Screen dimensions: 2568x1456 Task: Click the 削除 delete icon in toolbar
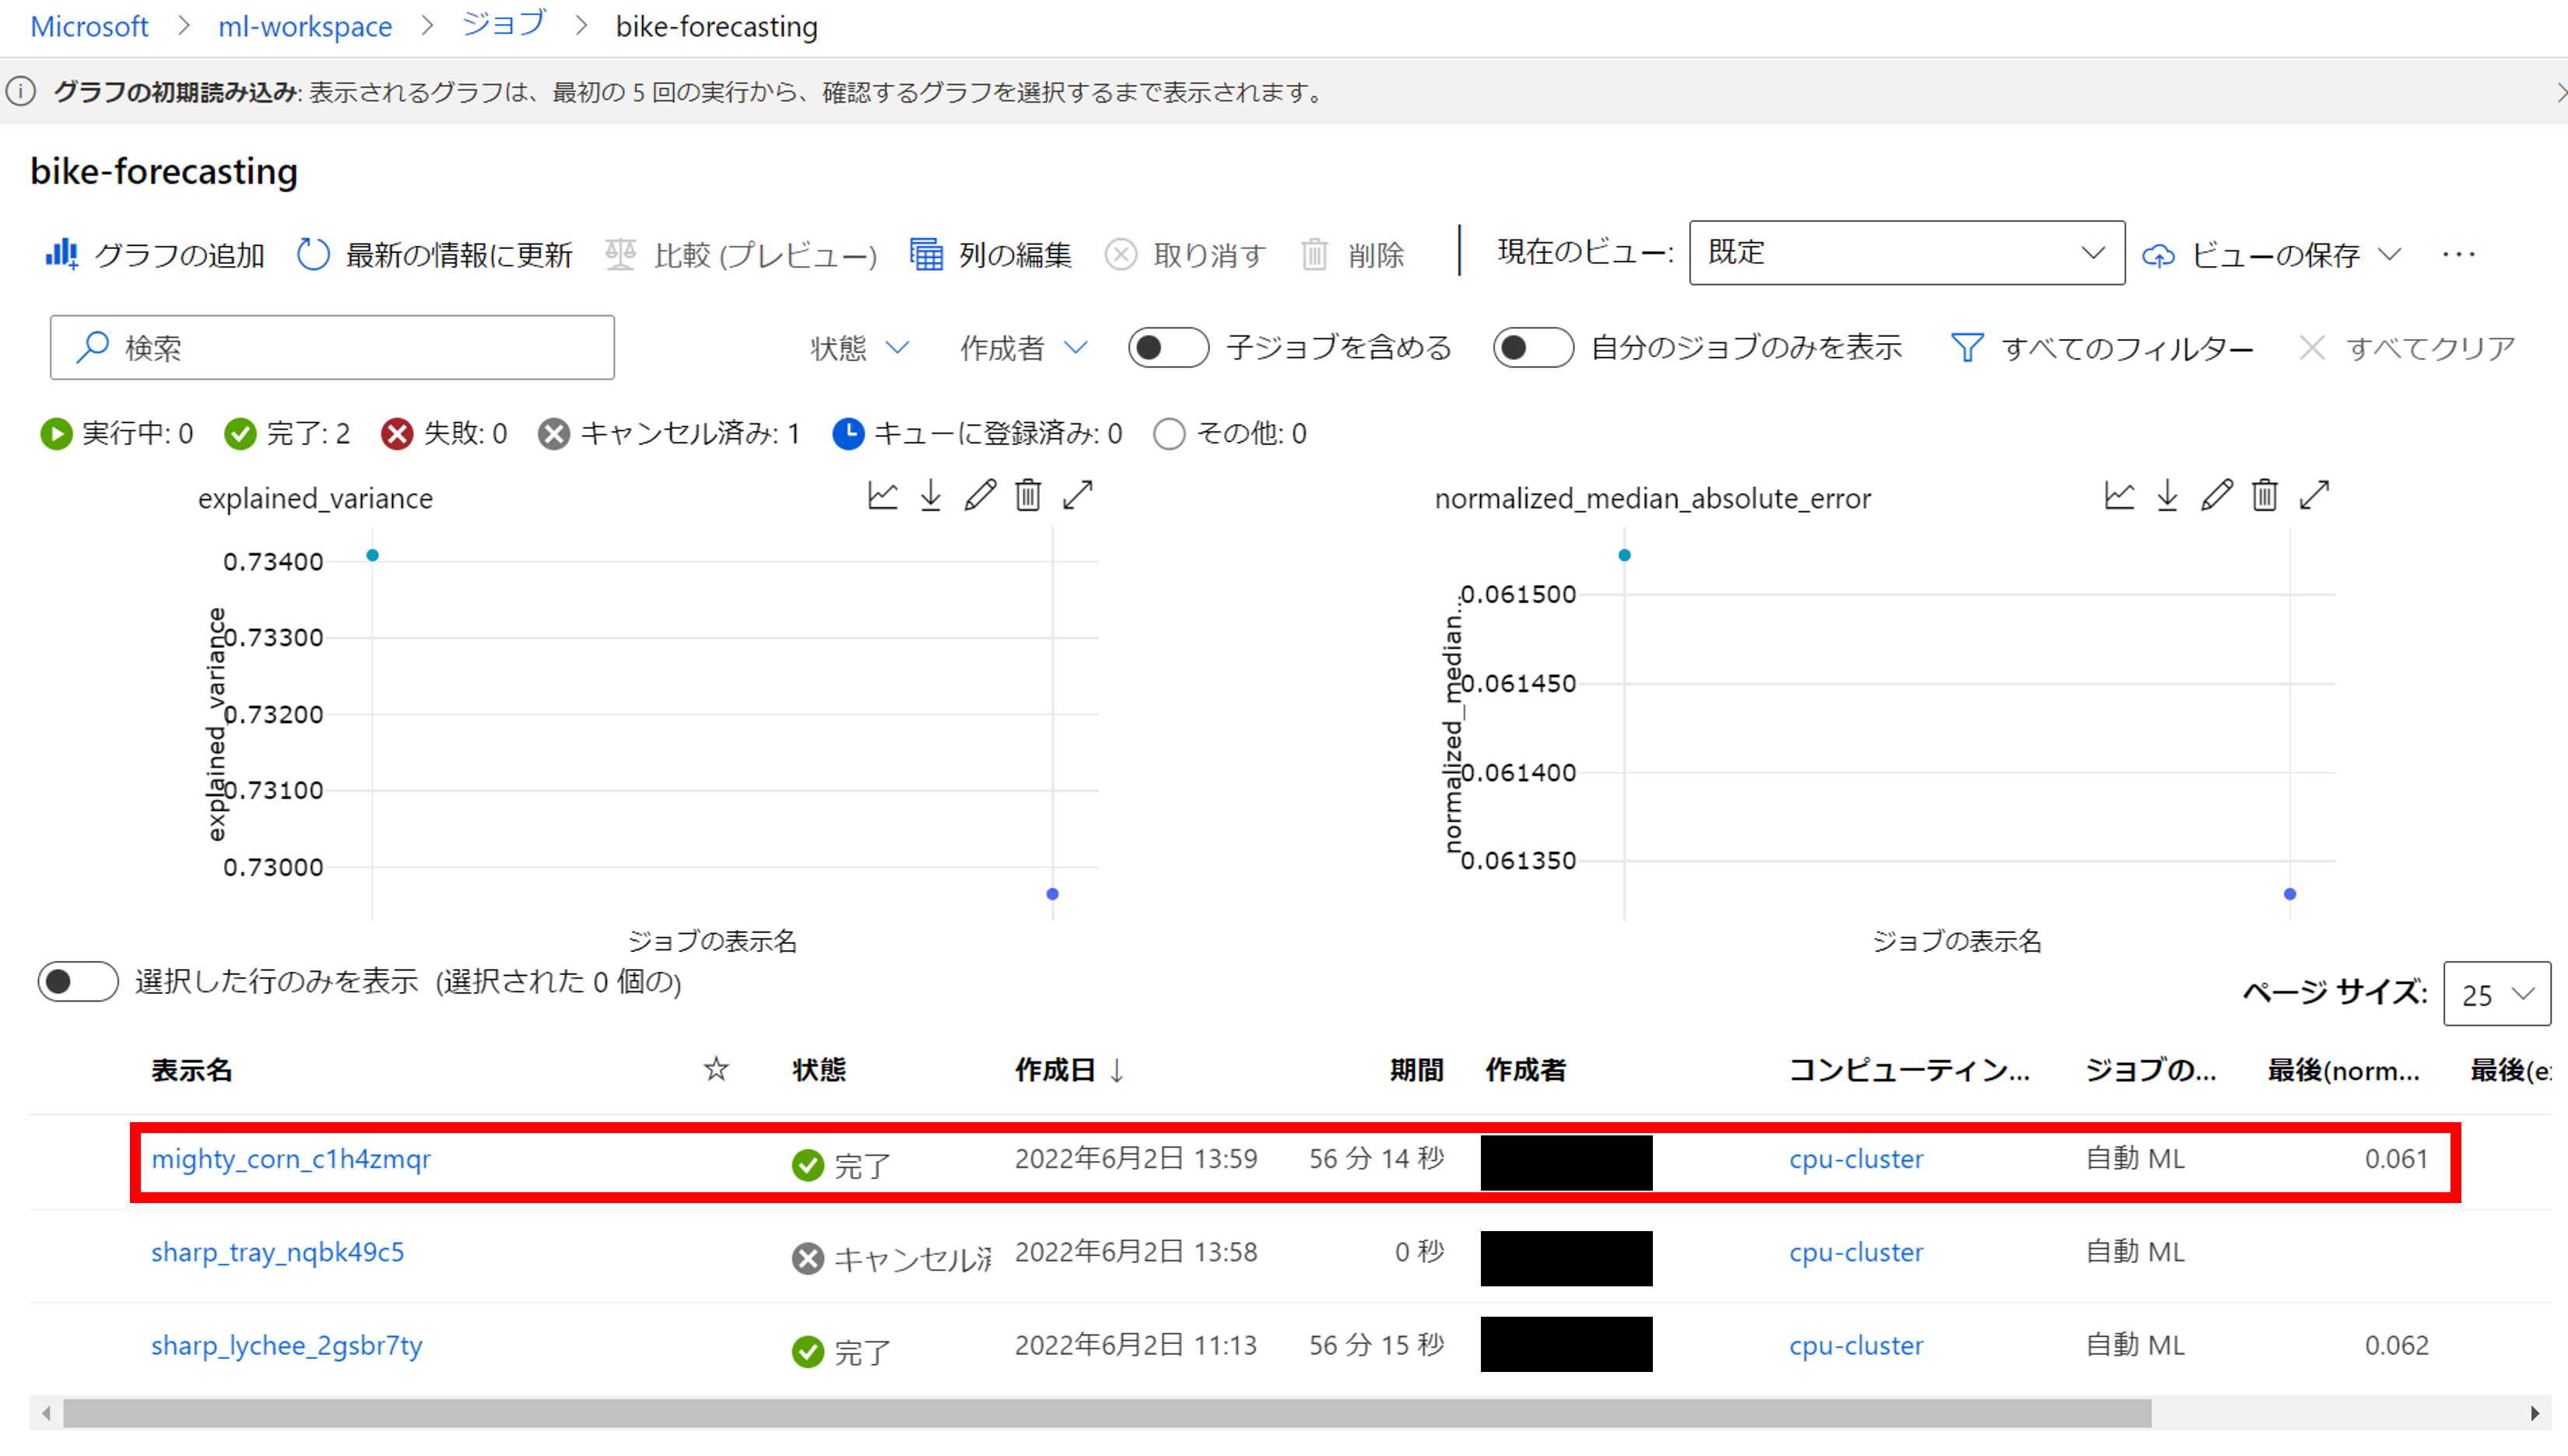(1315, 254)
